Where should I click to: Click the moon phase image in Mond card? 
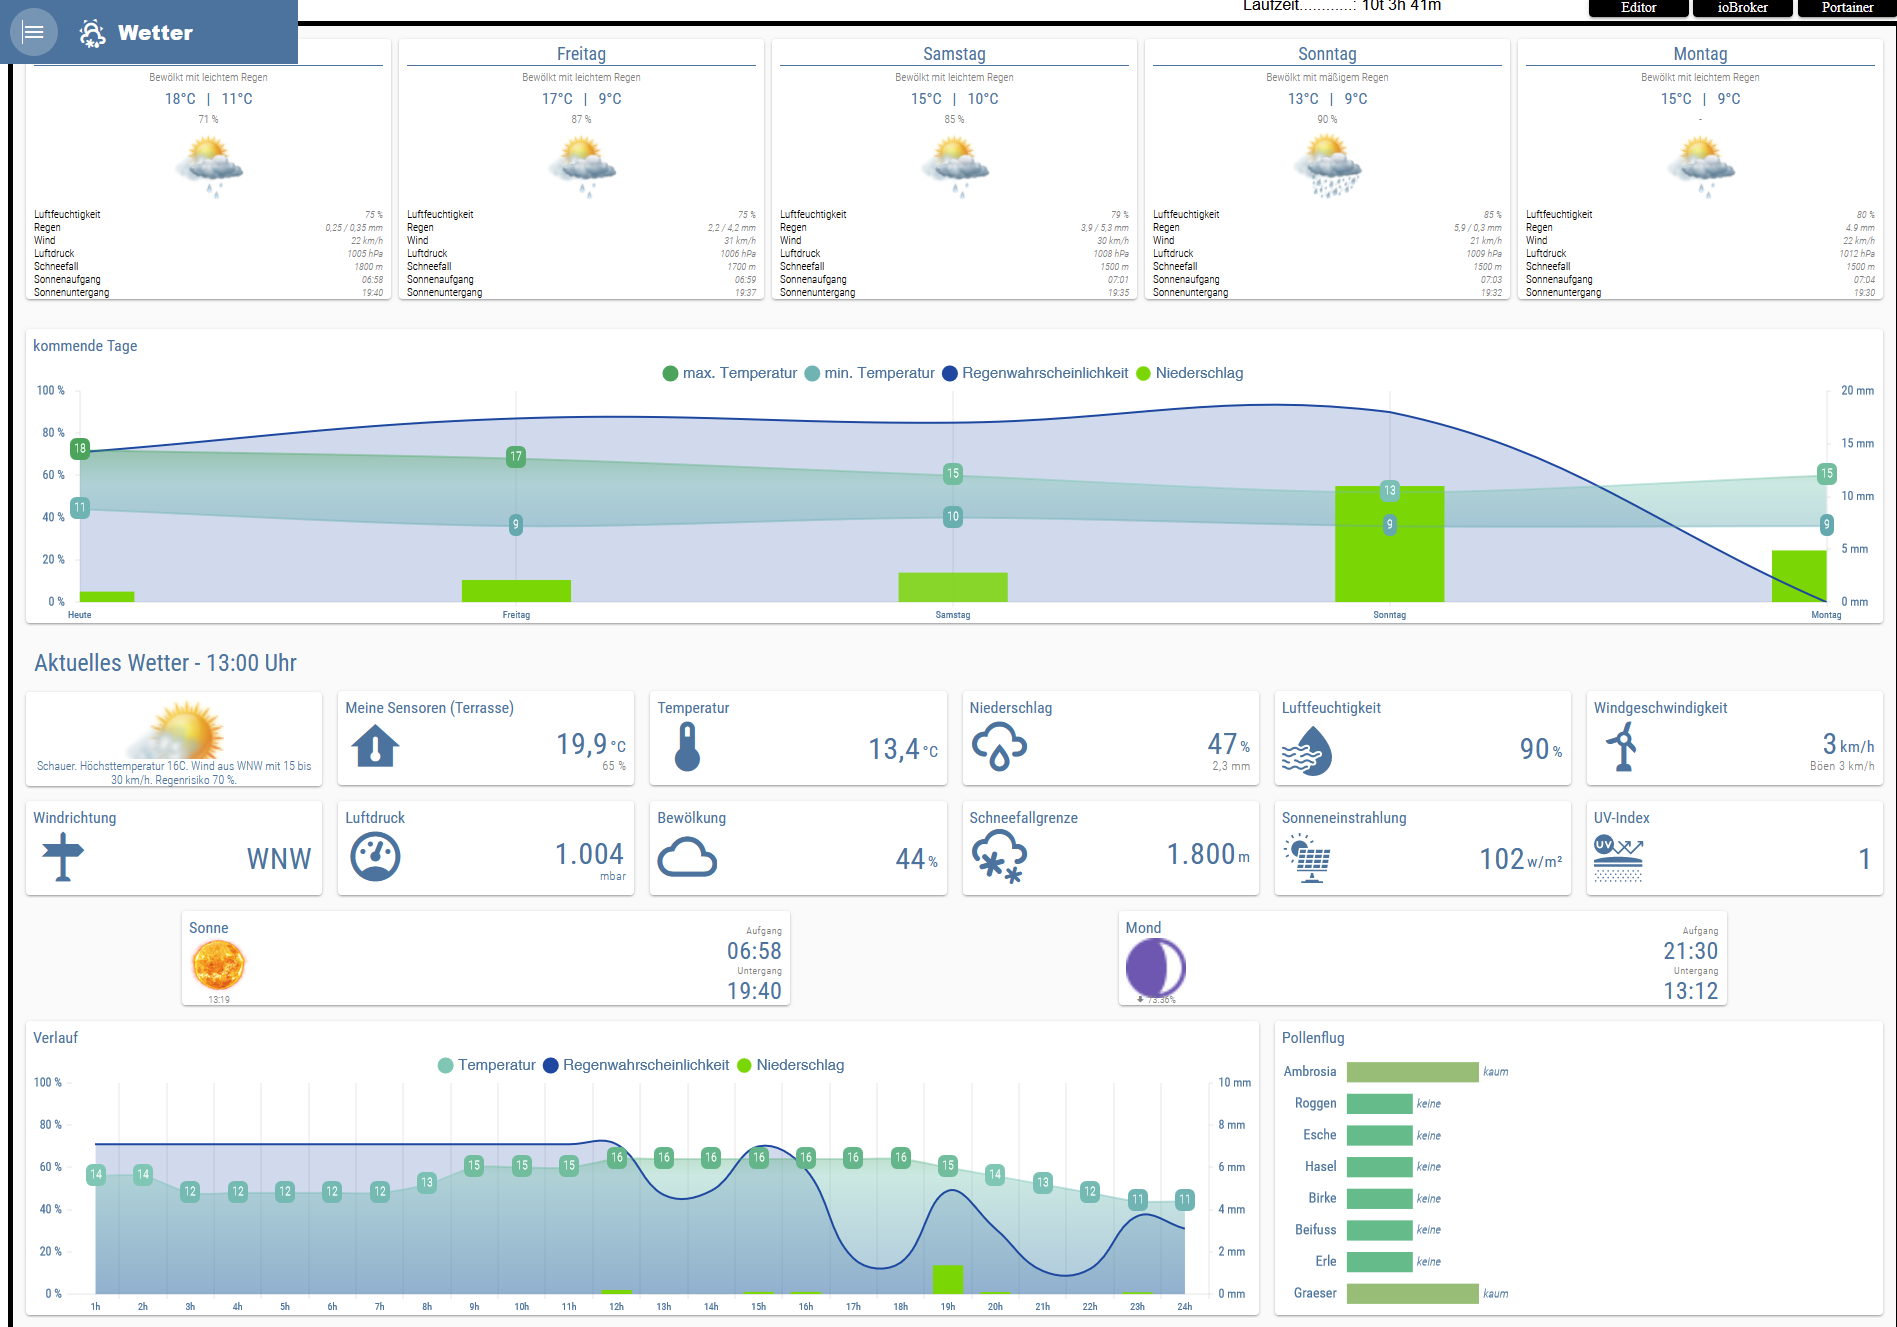(1155, 967)
